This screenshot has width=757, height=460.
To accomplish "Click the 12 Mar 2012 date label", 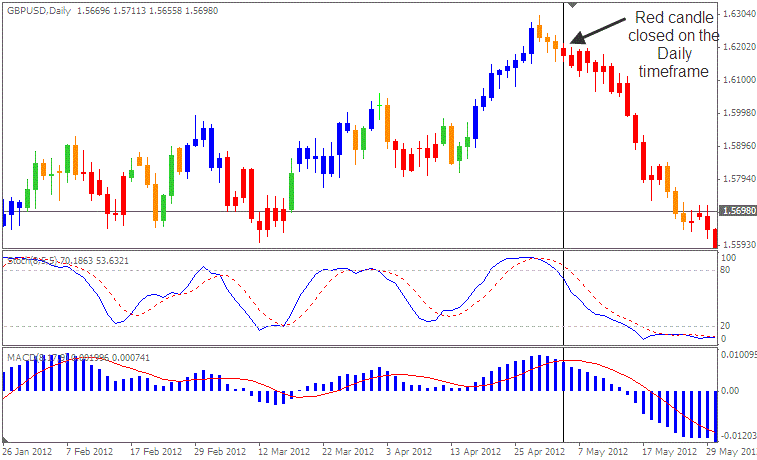I will (x=284, y=452).
